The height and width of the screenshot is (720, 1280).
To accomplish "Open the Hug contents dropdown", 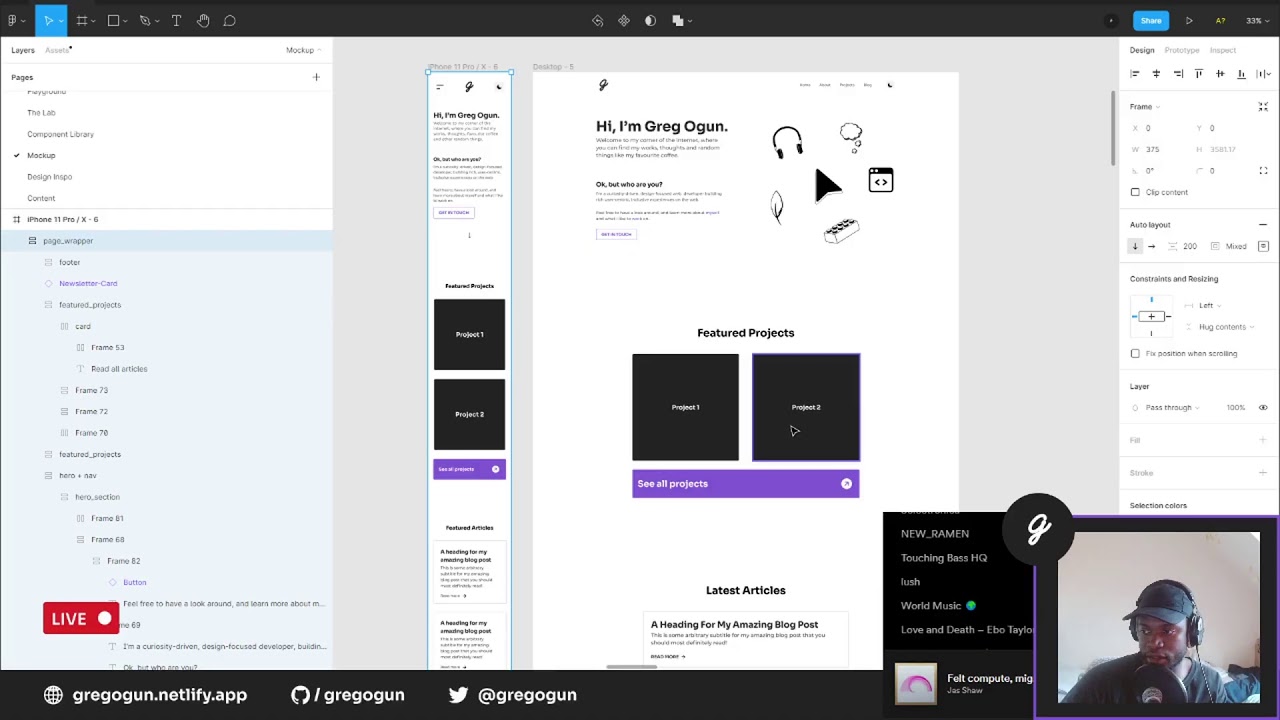I will coord(1226,327).
